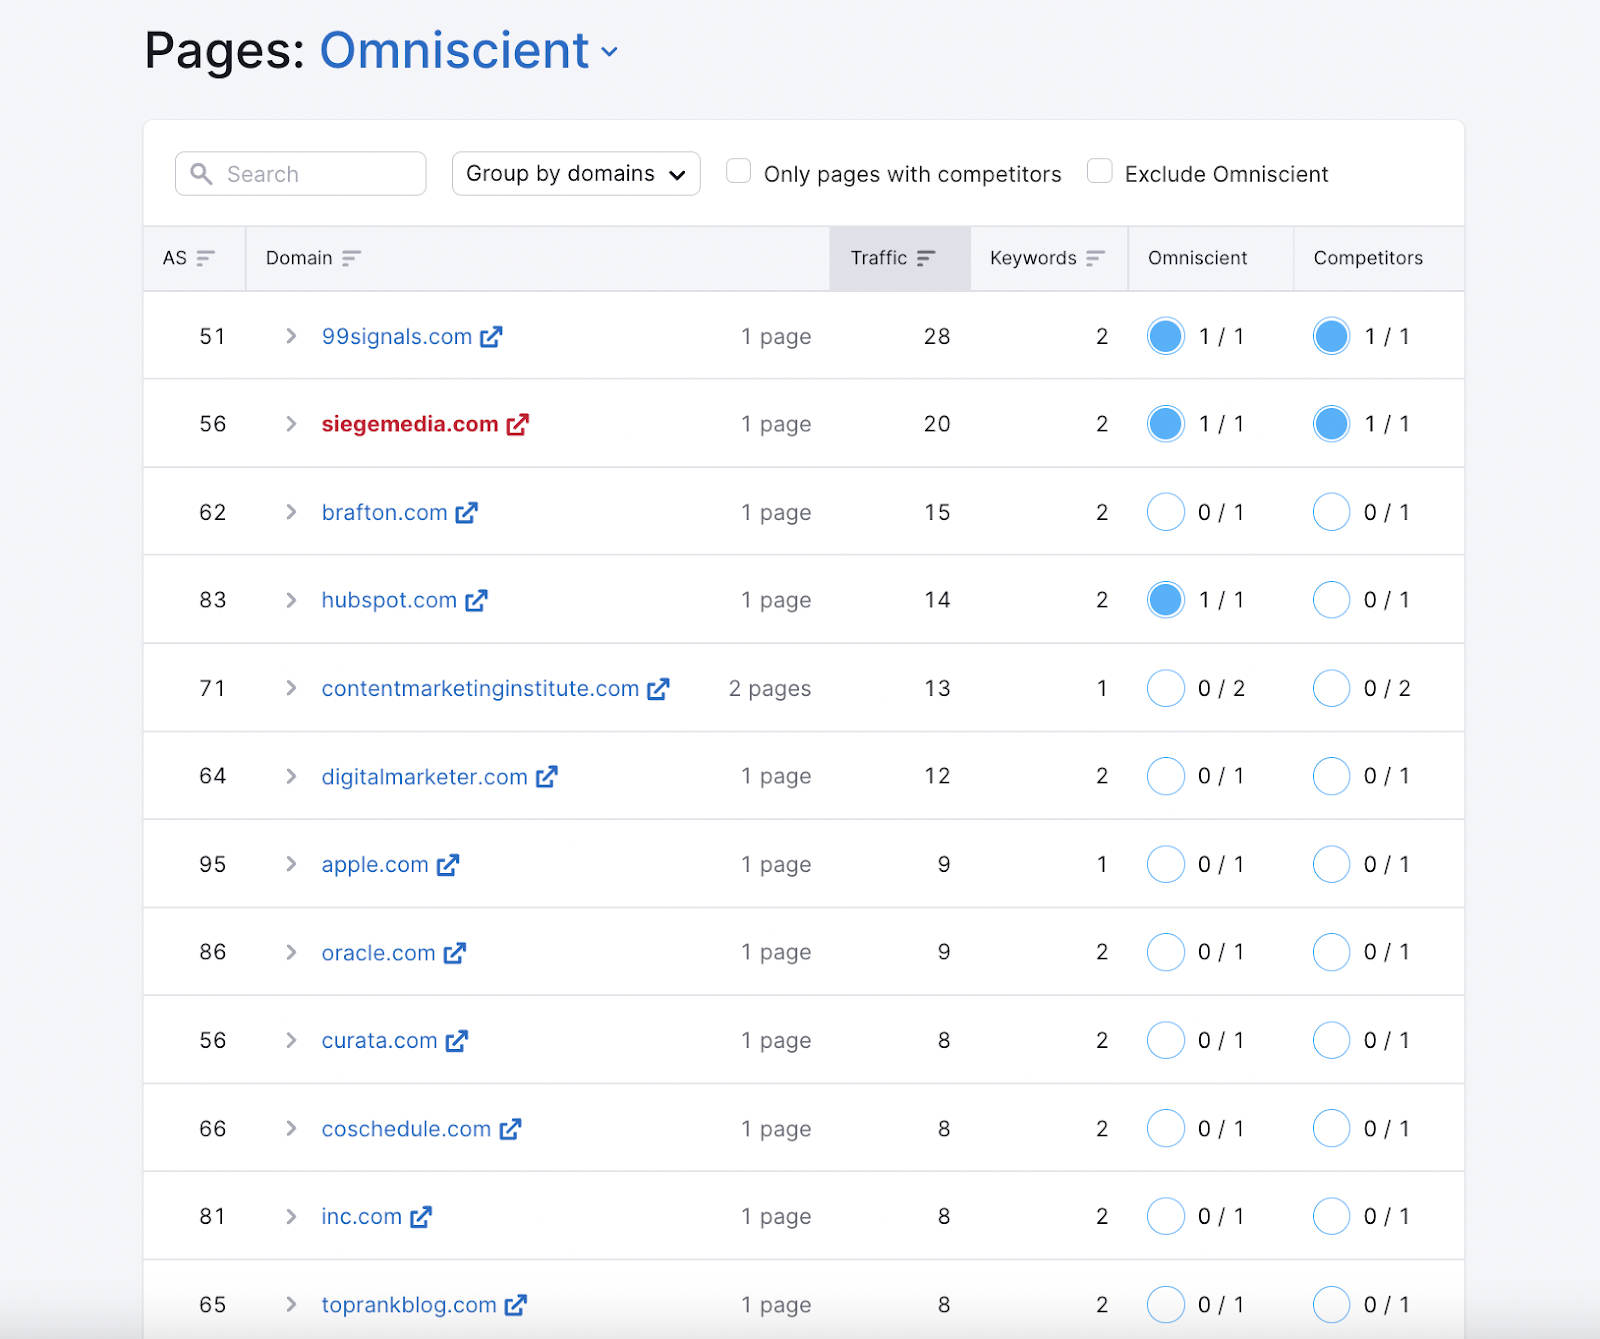Check the 'Exclude Omniscient' checkbox
This screenshot has width=1600, height=1339.
click(1100, 172)
